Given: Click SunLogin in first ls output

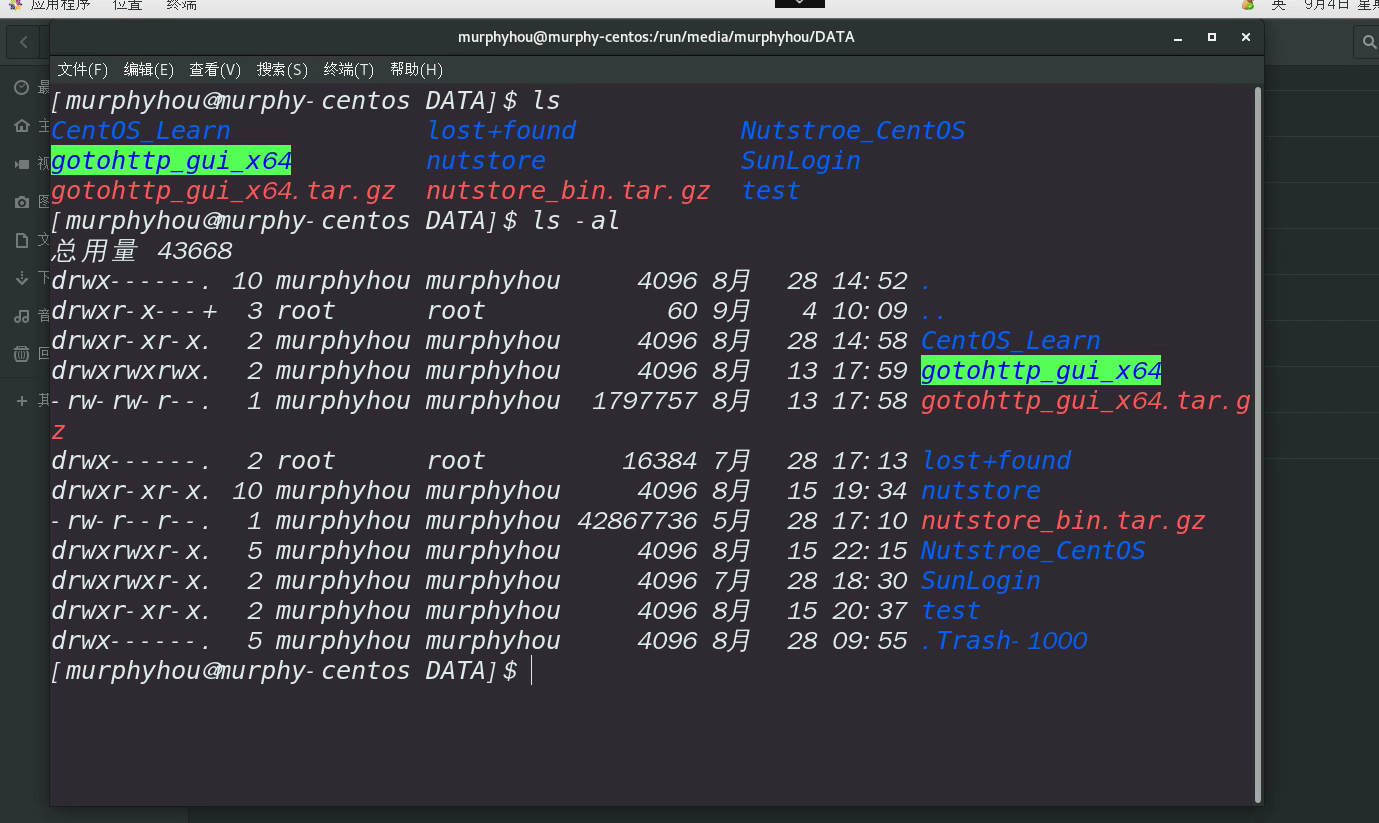Looking at the screenshot, I should pos(800,161).
